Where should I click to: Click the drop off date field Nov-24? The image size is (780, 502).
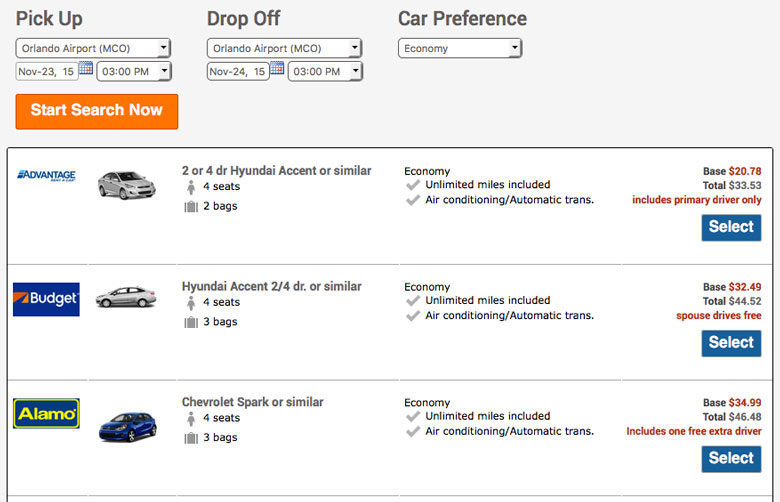(238, 72)
